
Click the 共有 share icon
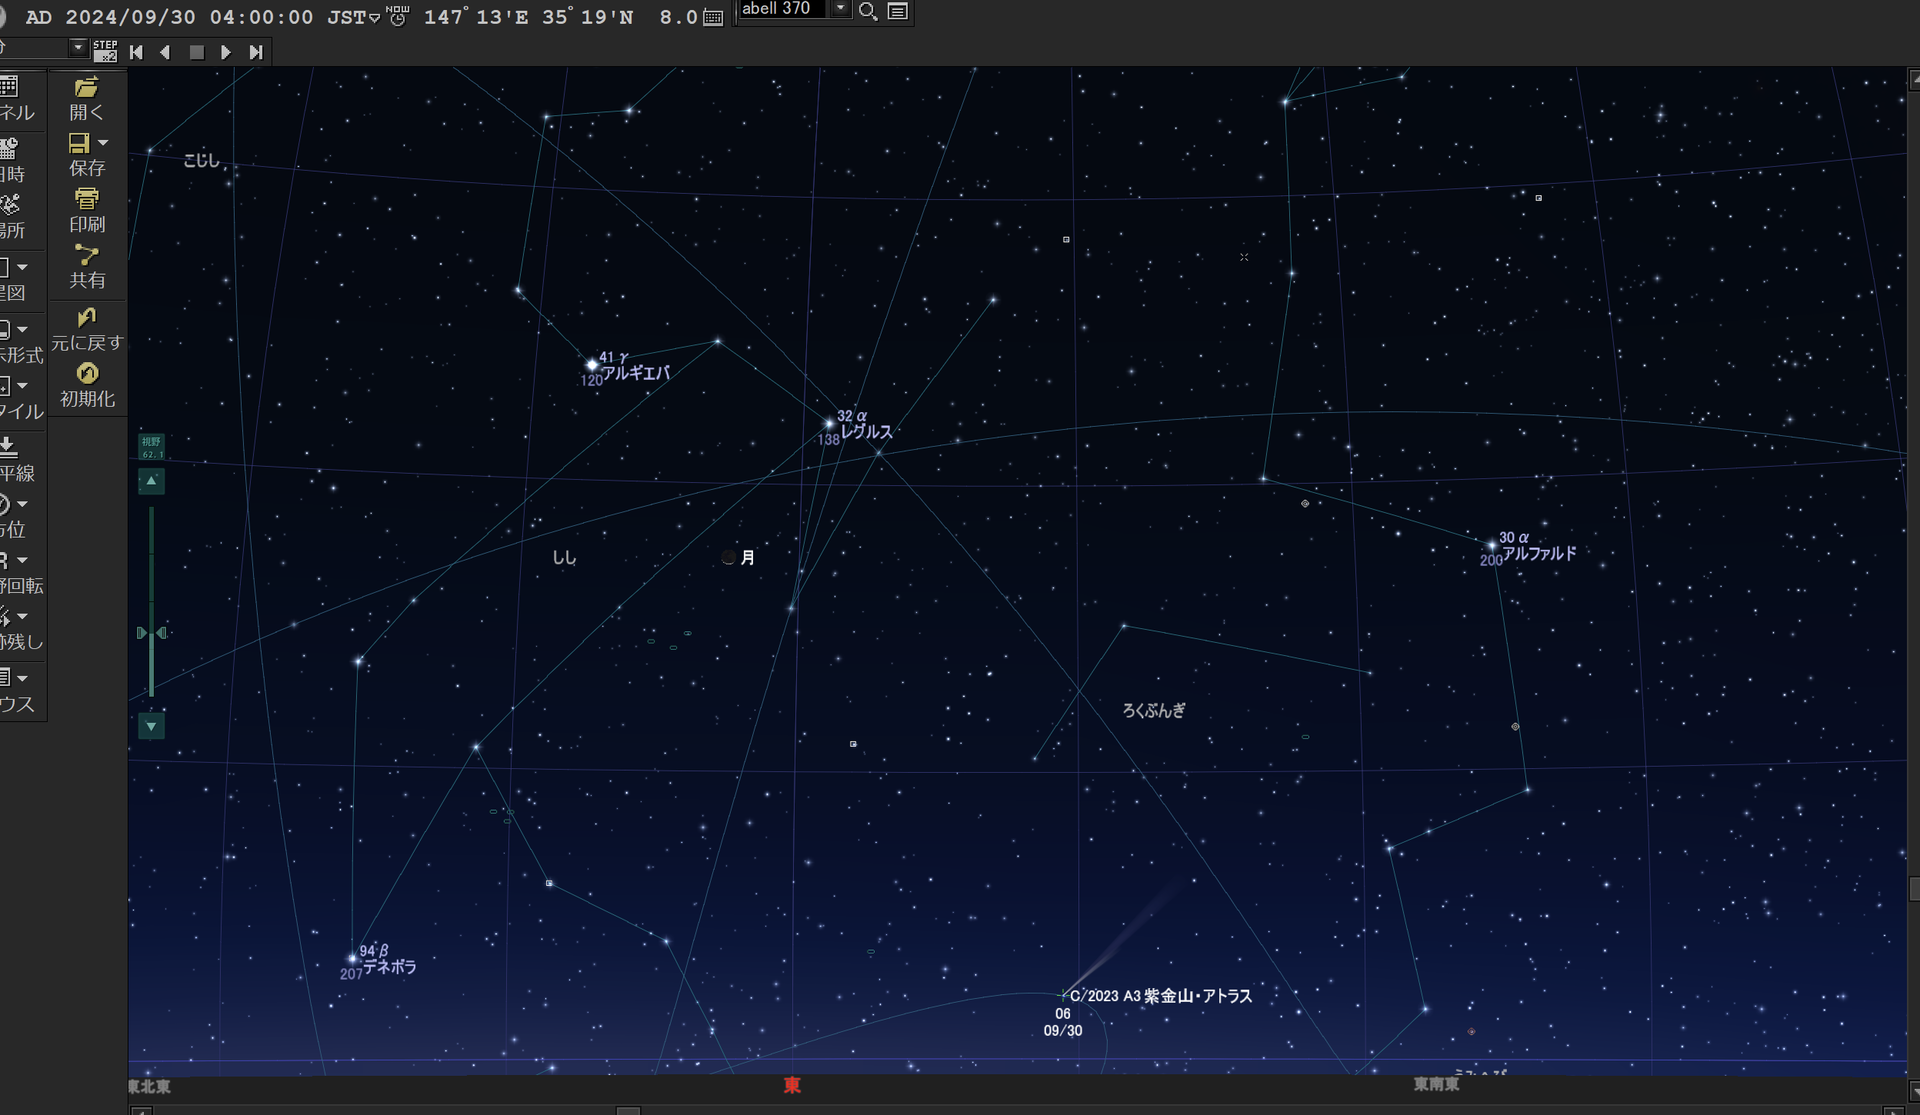(87, 256)
